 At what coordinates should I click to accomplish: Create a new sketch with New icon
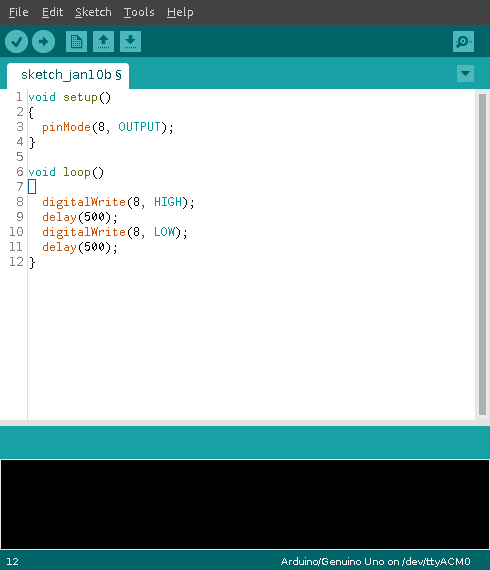(x=76, y=41)
